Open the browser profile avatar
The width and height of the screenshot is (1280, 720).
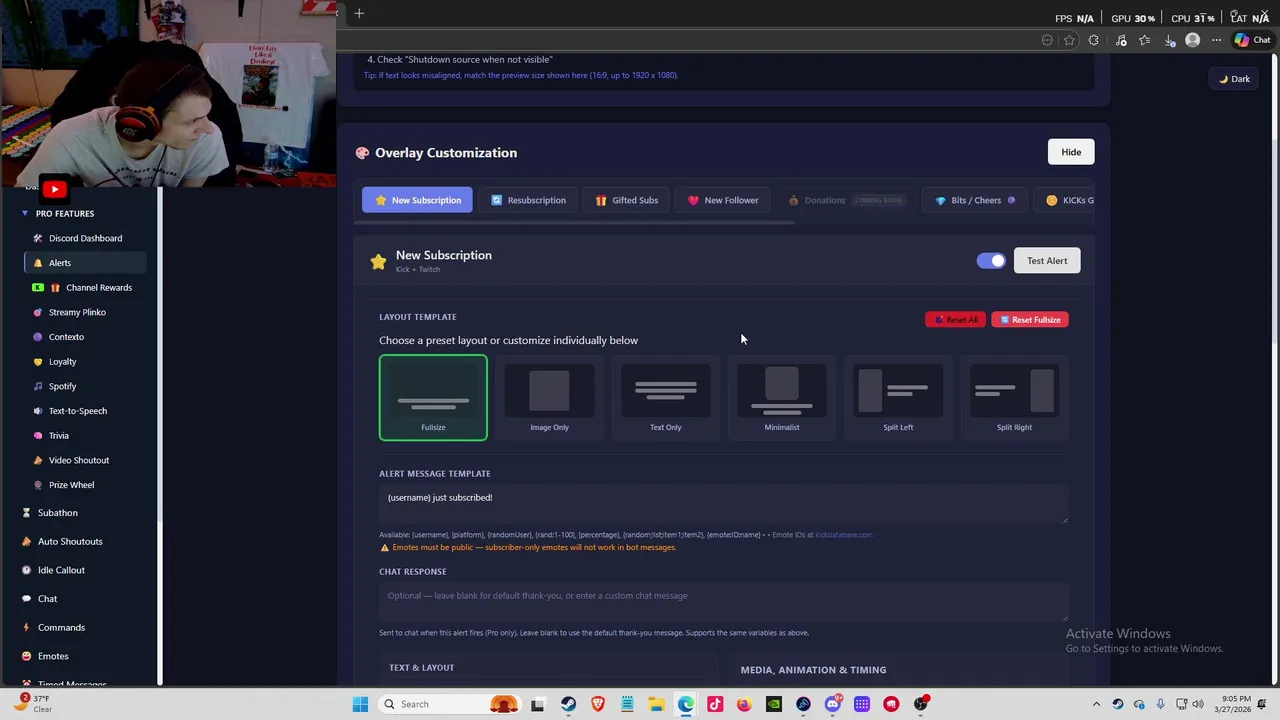(1192, 40)
